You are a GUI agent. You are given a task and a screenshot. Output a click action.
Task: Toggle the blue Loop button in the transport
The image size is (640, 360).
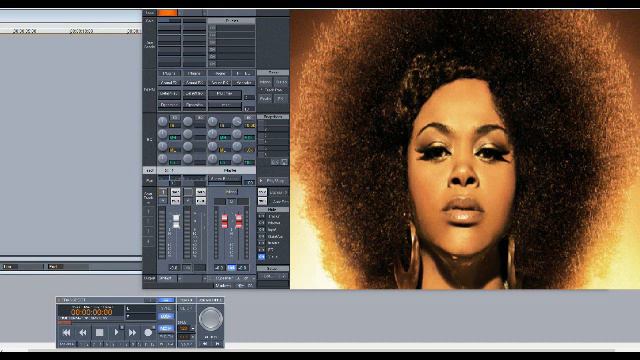click(165, 316)
